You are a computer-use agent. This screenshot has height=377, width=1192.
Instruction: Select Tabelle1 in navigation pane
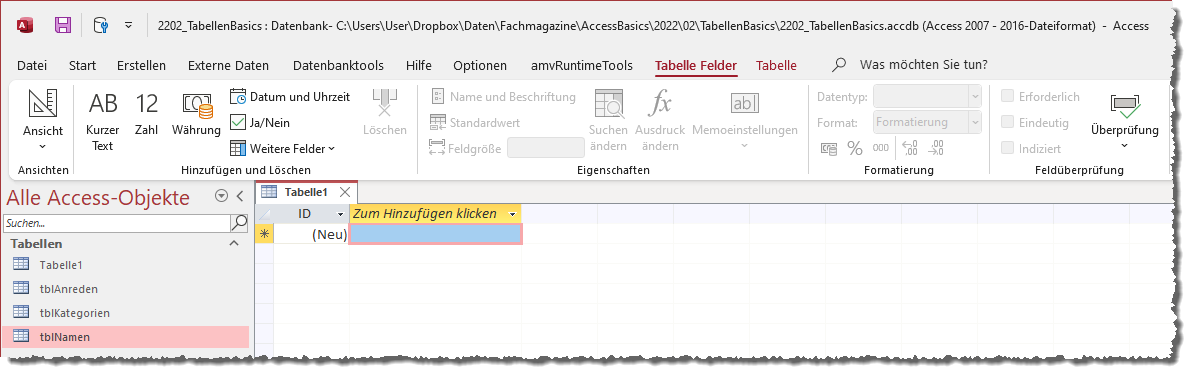[x=126, y=265]
